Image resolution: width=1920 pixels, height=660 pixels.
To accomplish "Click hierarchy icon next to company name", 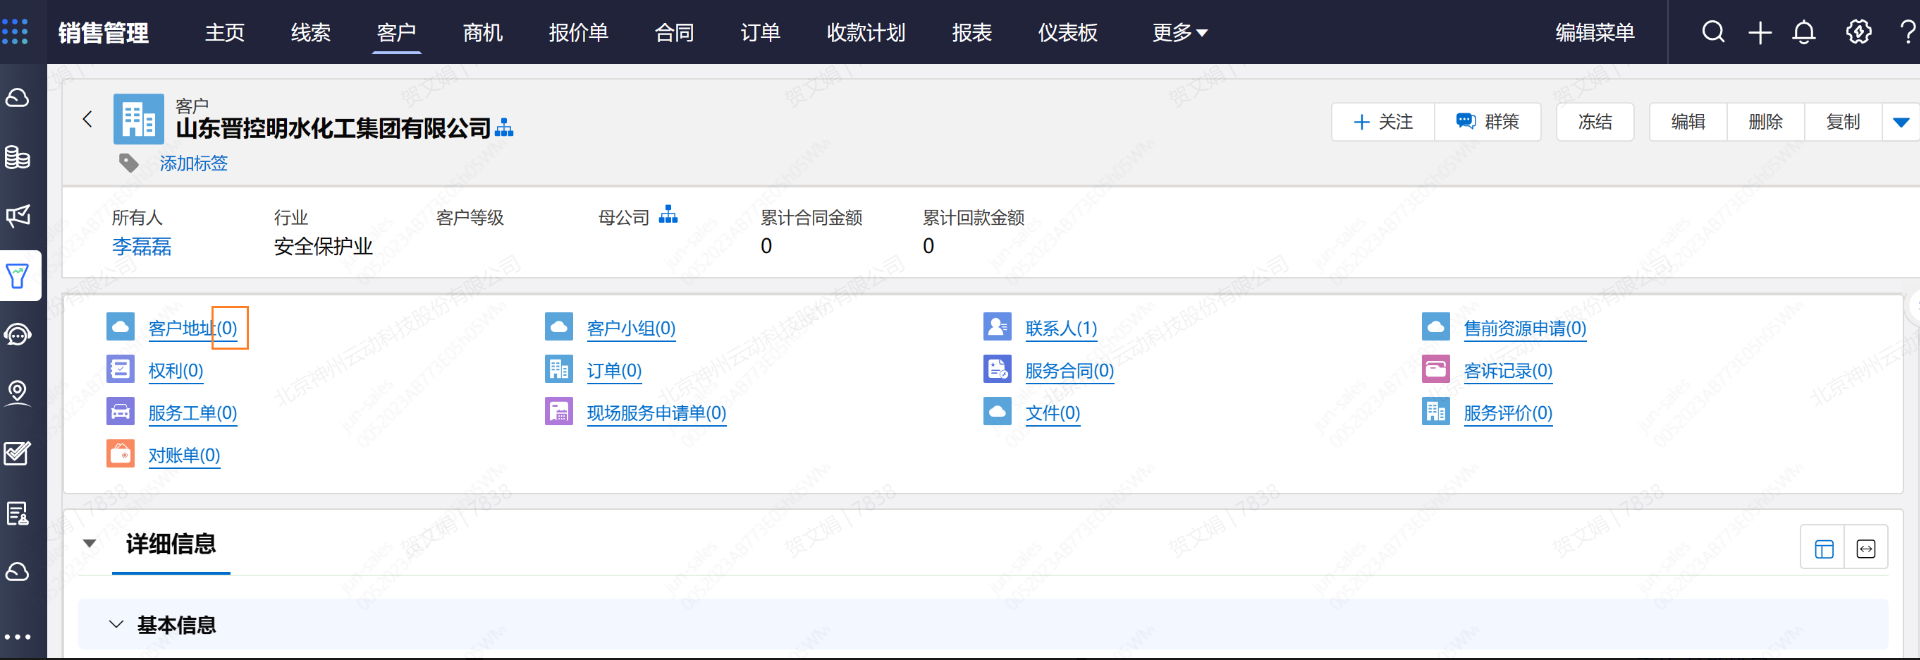I will (x=505, y=128).
